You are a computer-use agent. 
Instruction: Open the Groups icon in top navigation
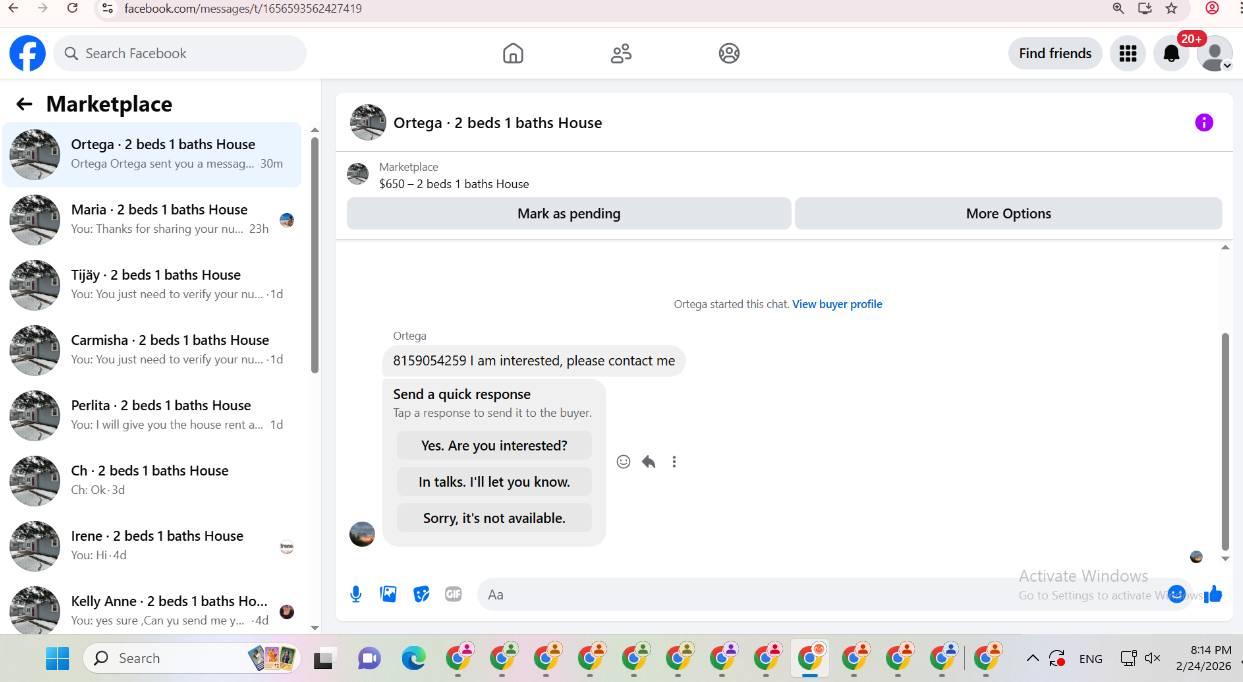[x=729, y=53]
